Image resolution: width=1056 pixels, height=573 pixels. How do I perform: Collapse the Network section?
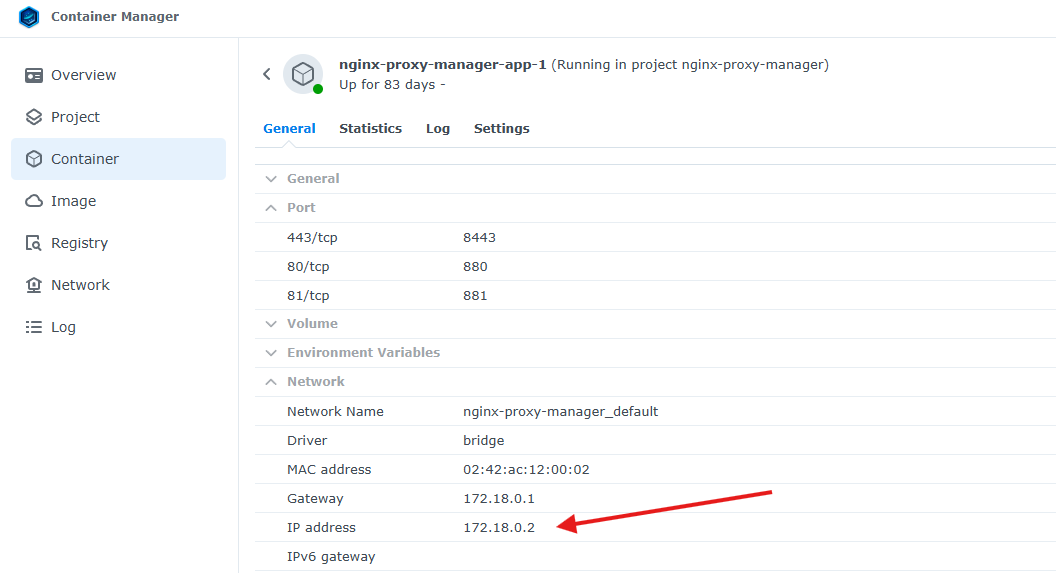(270, 381)
